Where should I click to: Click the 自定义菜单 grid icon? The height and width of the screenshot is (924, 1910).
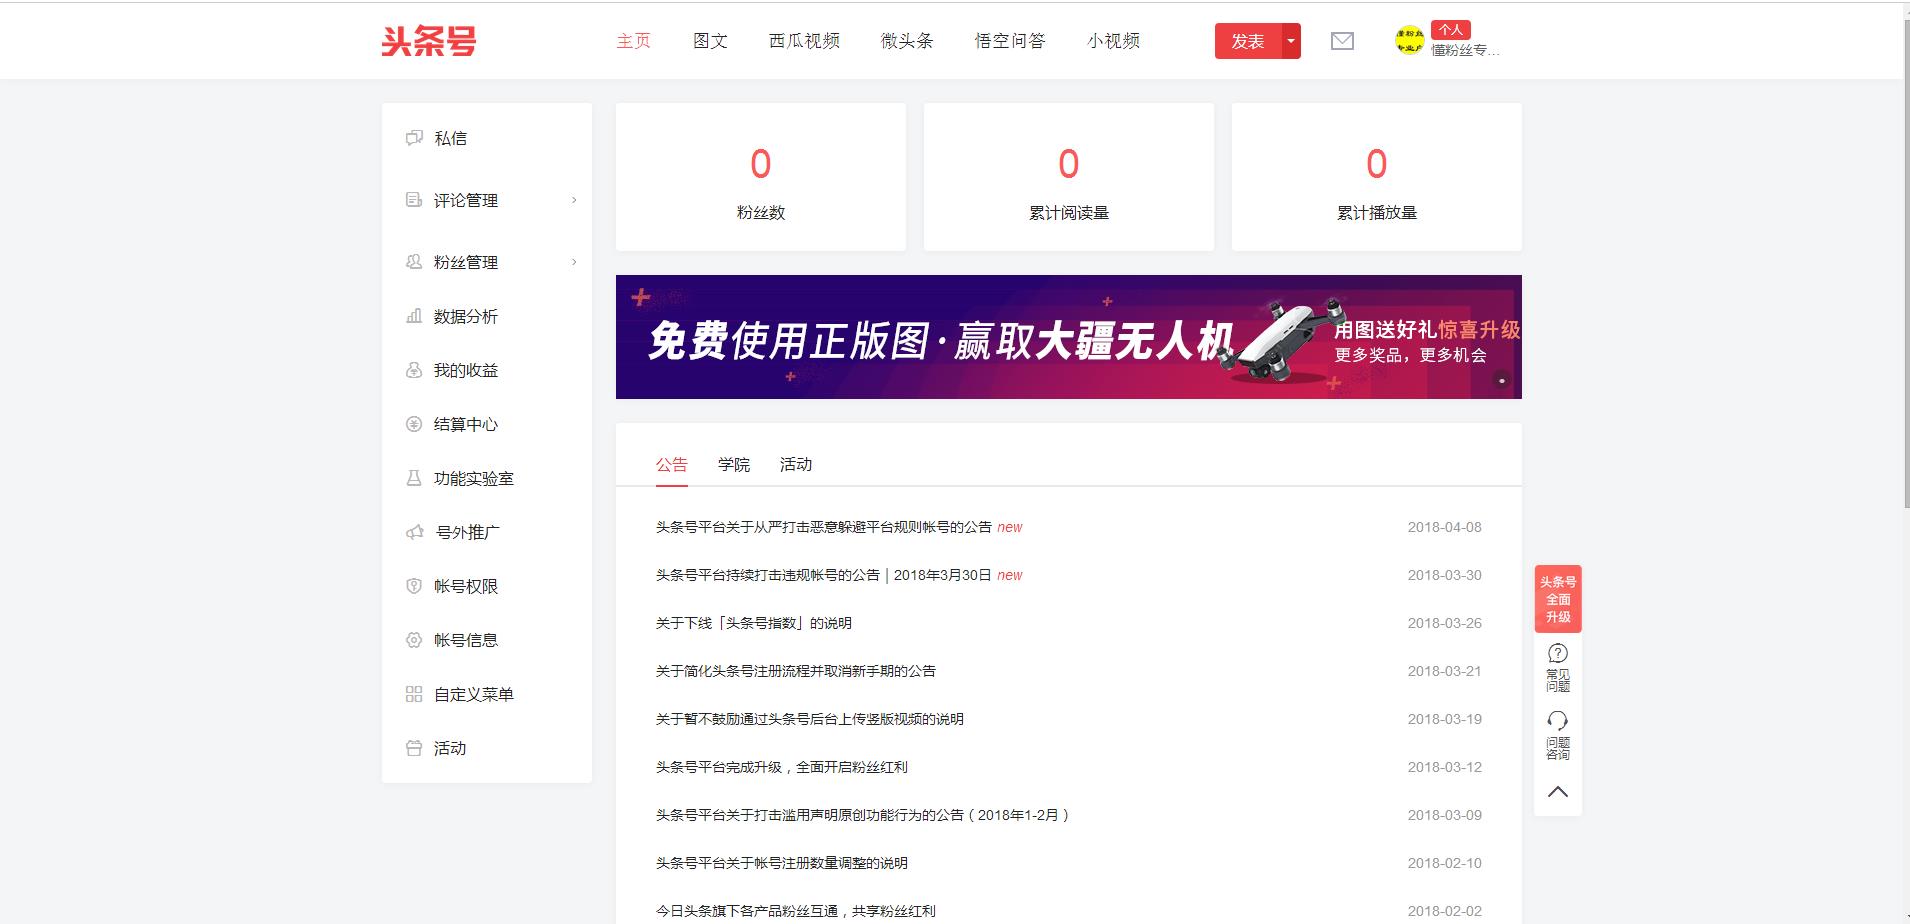point(414,694)
